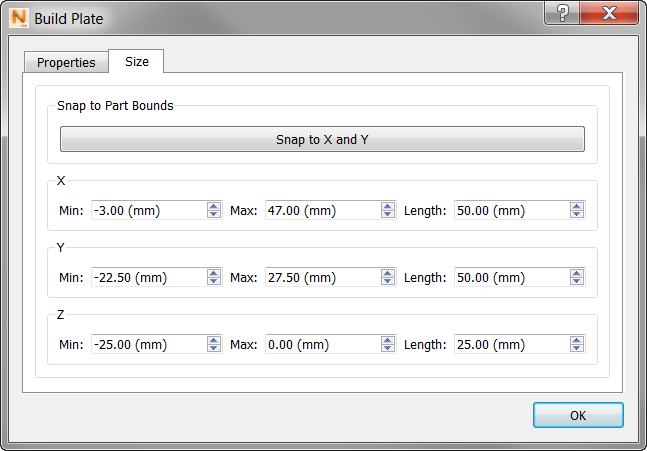Image resolution: width=647 pixels, height=451 pixels.
Task: Increase Y Max with up arrow
Action: [x=388, y=273]
